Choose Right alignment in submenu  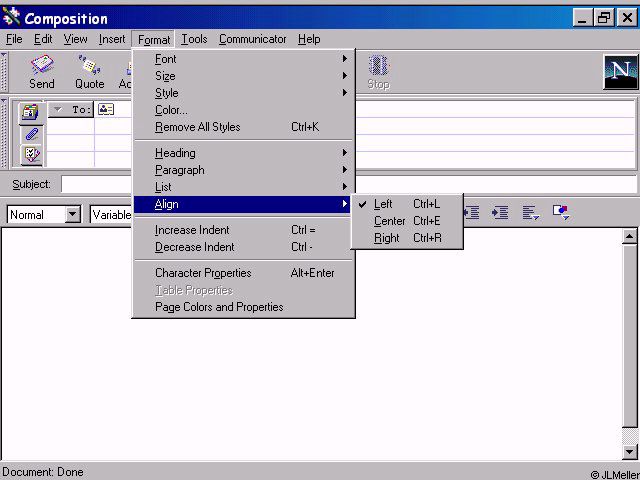coord(407,238)
